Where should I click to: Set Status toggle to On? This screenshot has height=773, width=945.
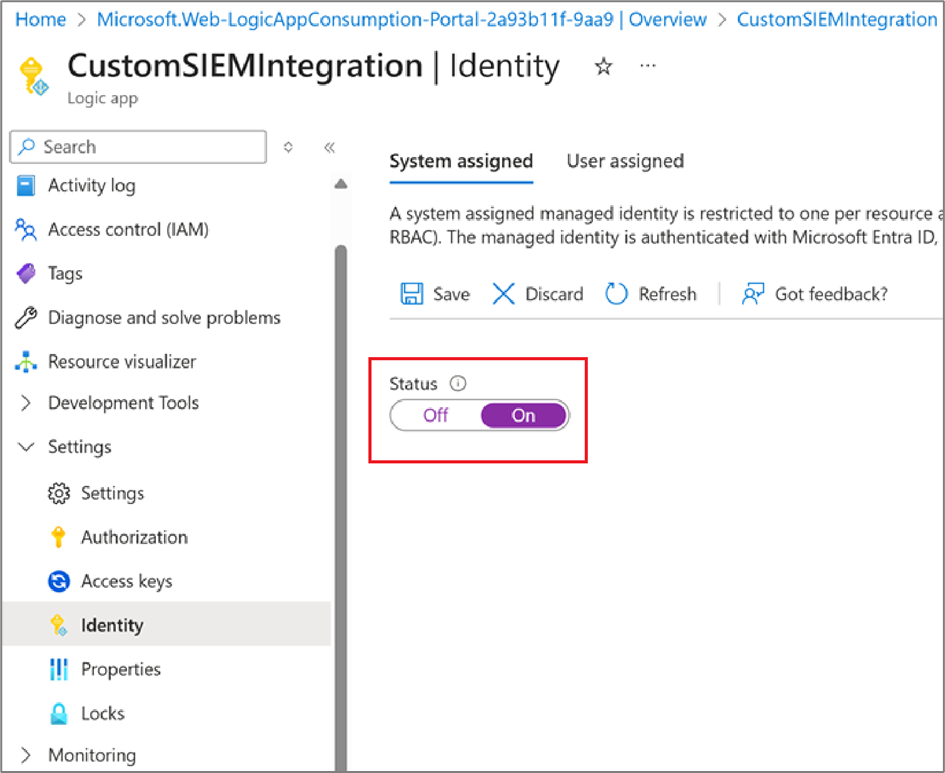point(524,416)
